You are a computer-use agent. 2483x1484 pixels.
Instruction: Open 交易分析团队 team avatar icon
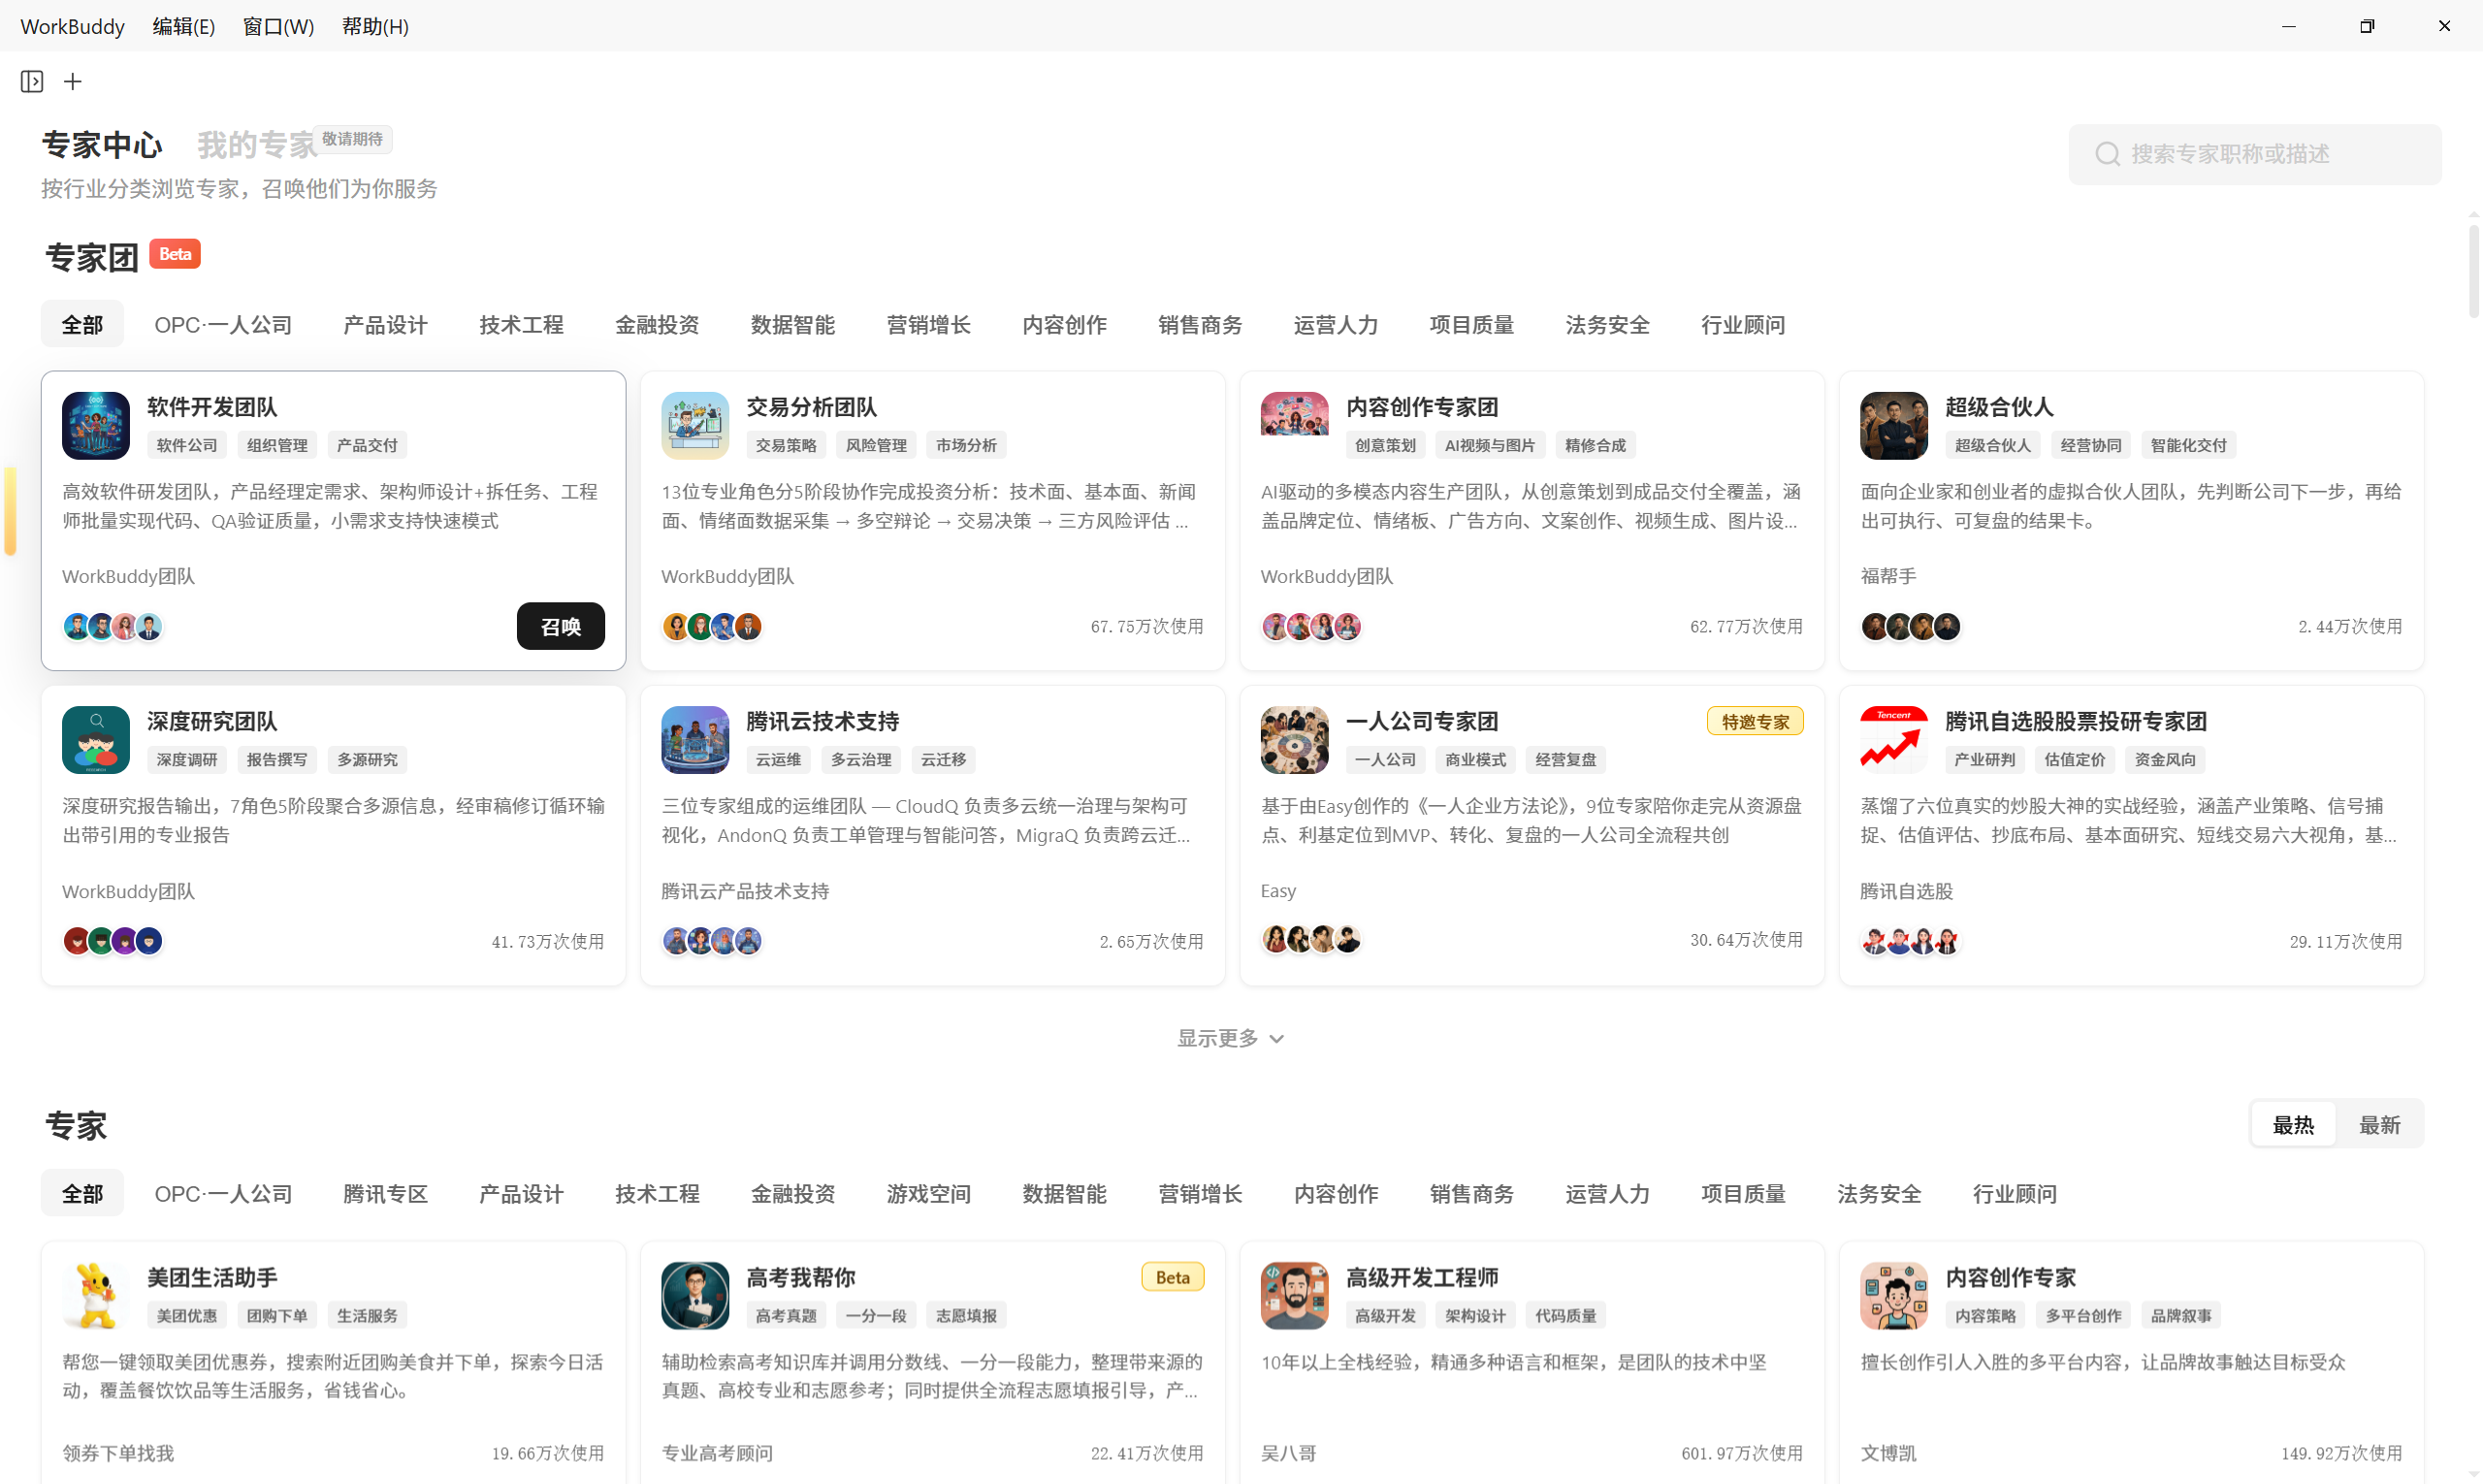click(695, 426)
